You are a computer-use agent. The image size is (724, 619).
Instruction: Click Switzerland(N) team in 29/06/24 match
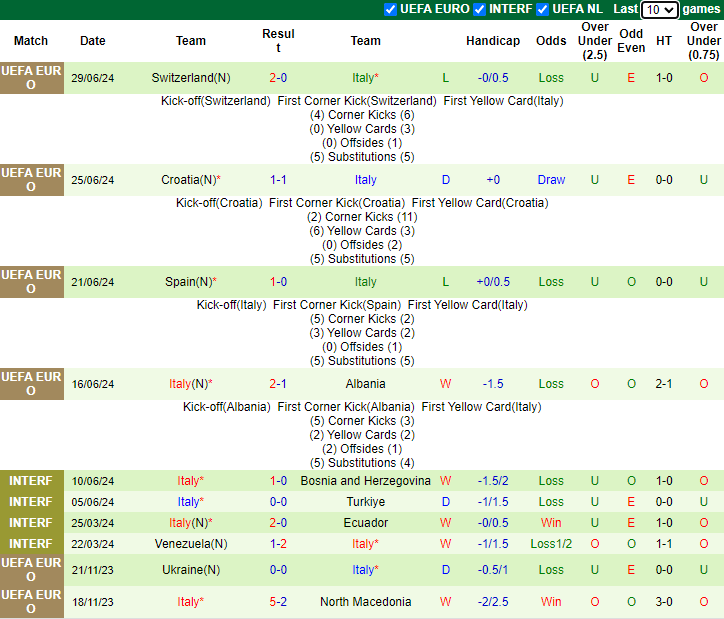(x=190, y=78)
